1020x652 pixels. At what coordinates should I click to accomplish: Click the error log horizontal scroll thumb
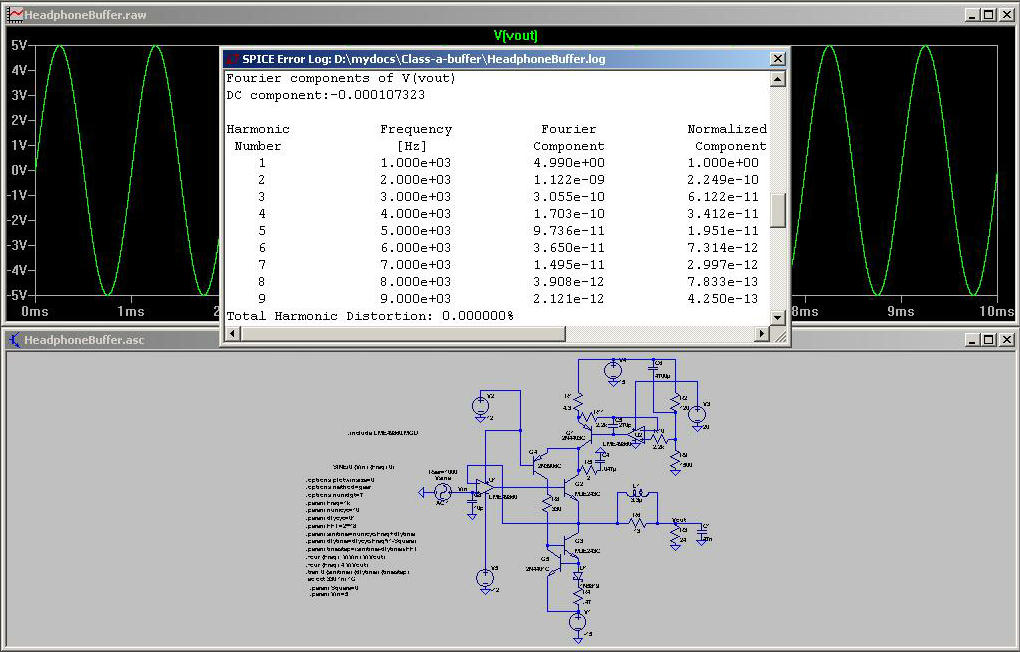point(403,333)
